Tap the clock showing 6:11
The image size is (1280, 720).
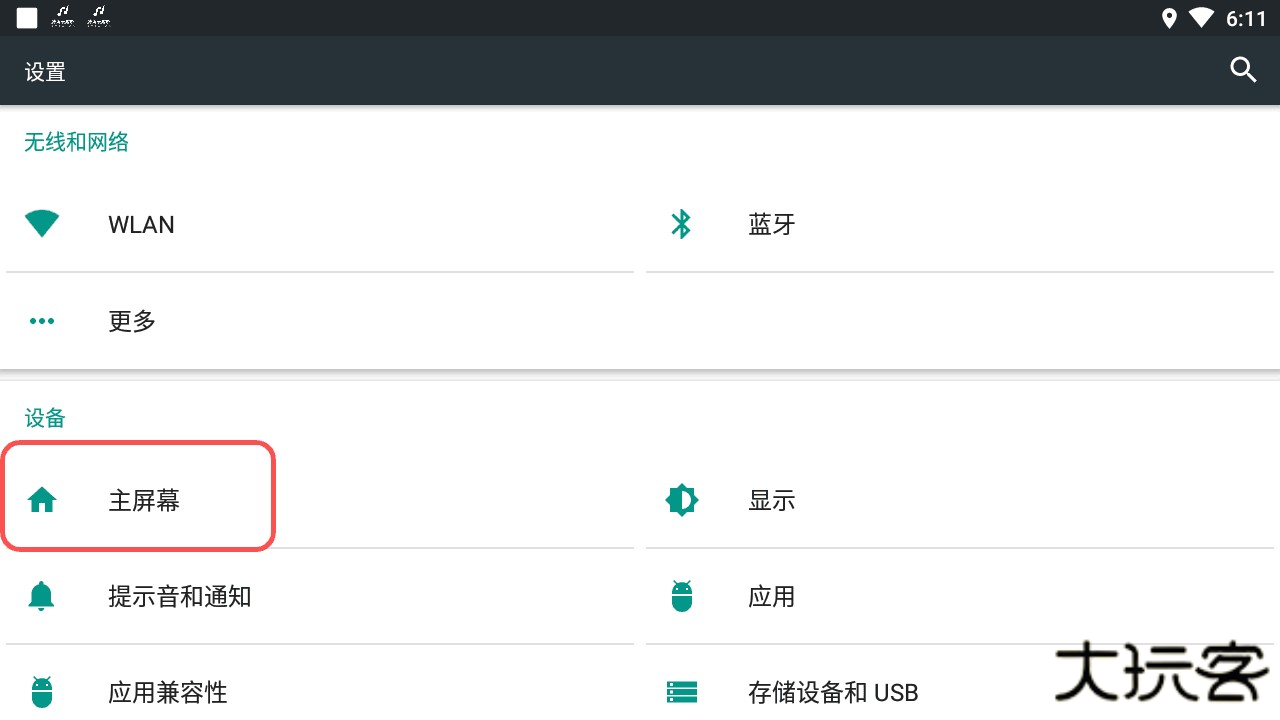[1248, 17]
